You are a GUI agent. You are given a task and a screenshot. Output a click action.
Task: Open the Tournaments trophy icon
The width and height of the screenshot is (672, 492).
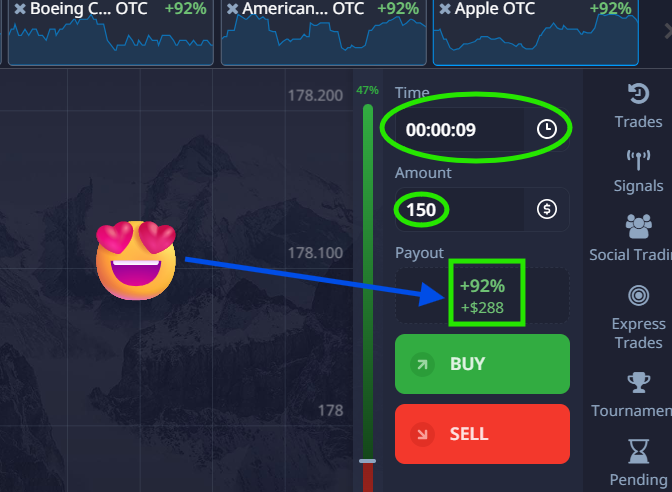[x=639, y=382]
